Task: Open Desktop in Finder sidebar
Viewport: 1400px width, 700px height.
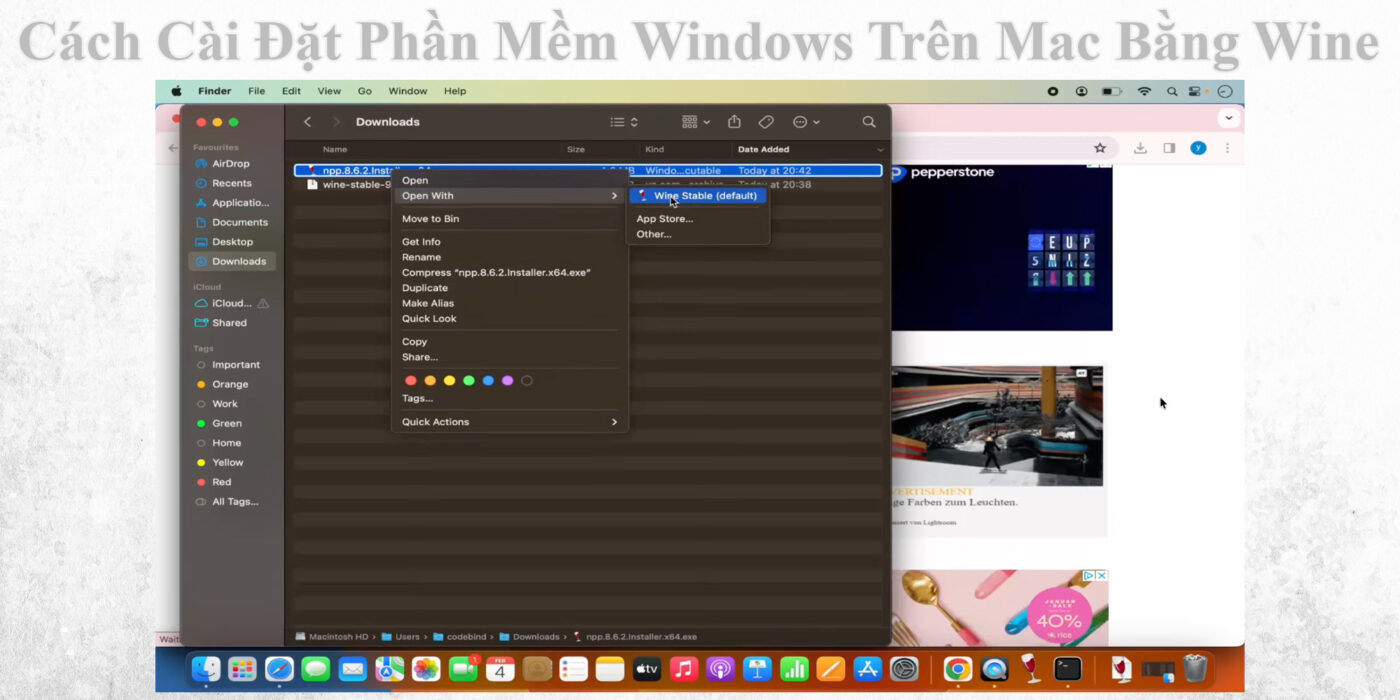Action: (231, 242)
